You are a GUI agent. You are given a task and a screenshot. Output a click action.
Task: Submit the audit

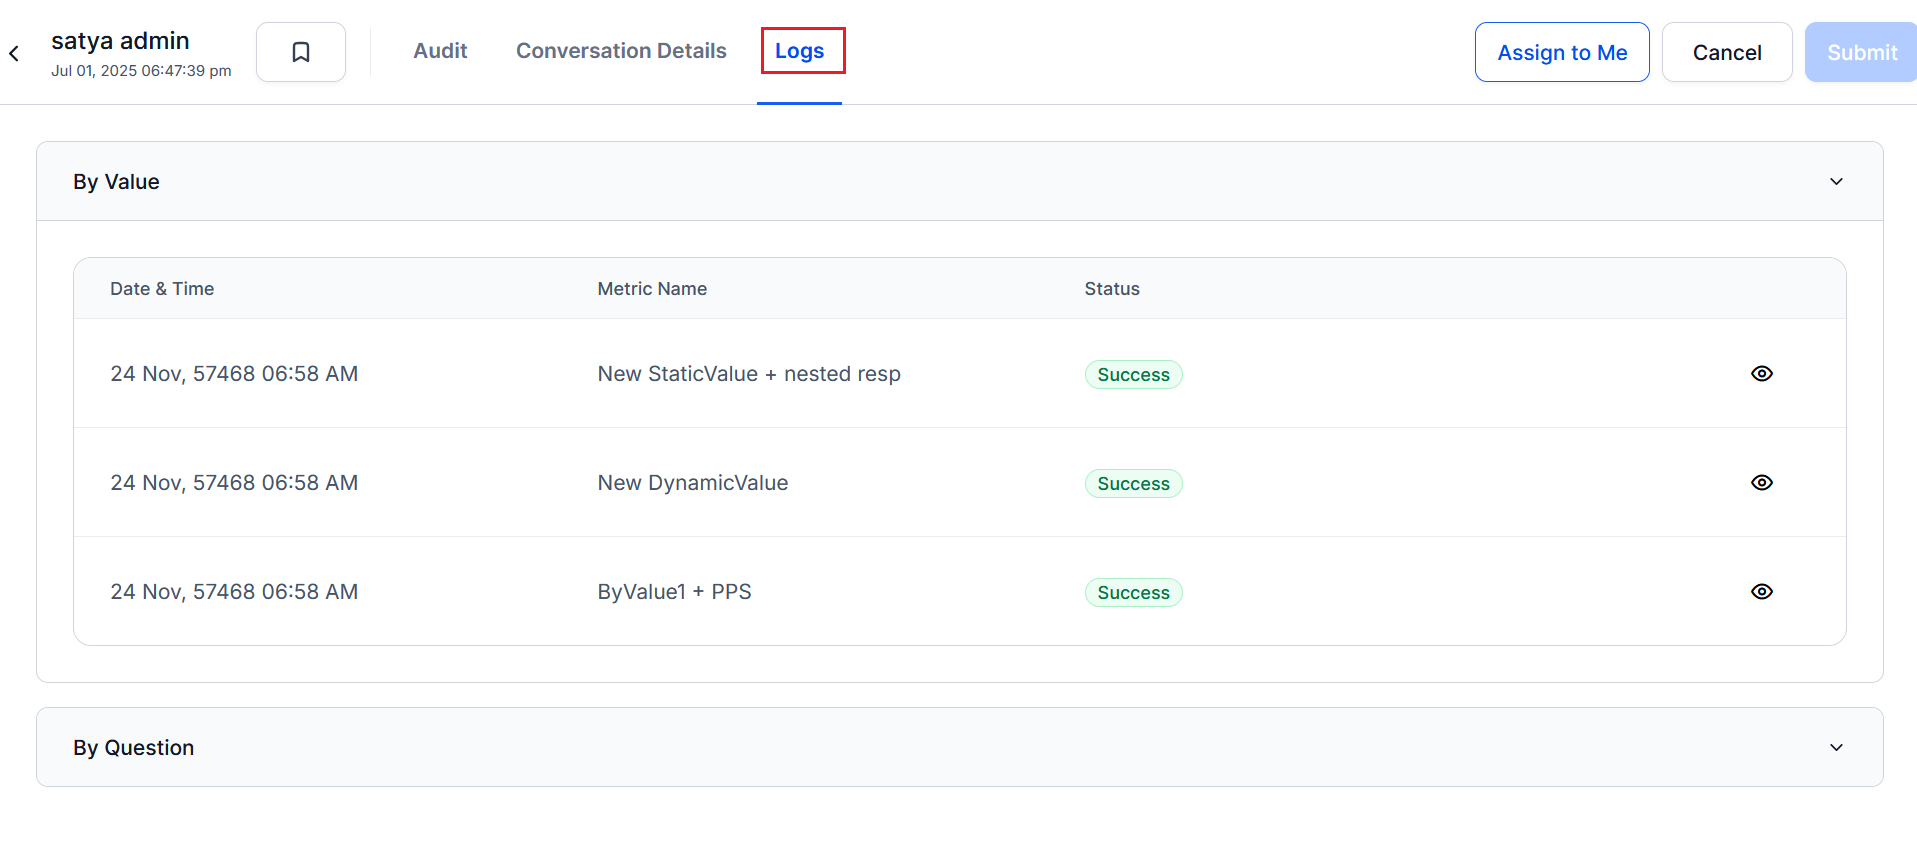click(x=1861, y=52)
